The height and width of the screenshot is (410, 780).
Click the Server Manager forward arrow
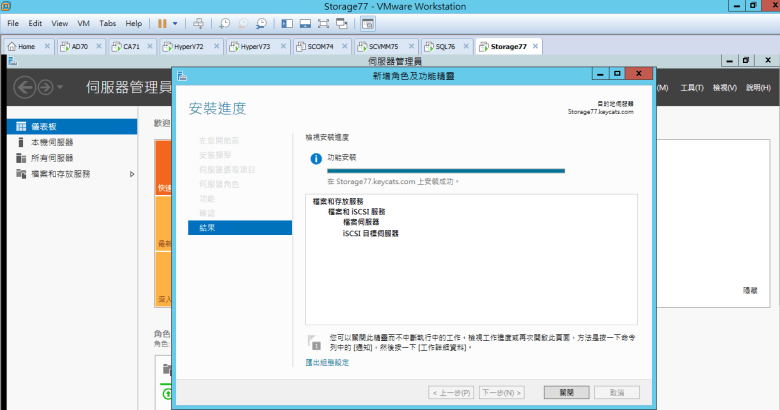click(x=44, y=87)
